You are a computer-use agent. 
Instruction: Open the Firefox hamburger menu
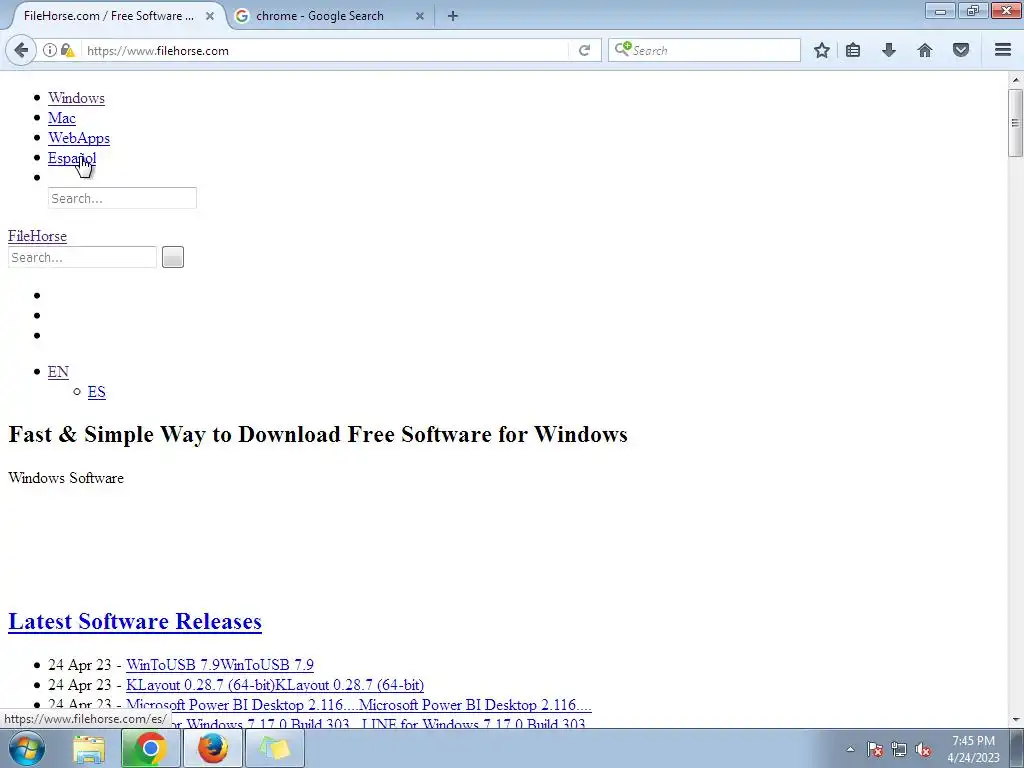click(1003, 50)
